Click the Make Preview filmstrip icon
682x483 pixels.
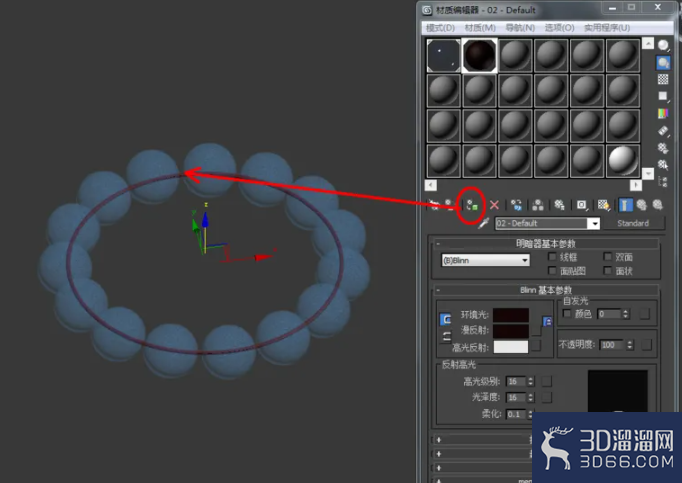click(x=663, y=131)
